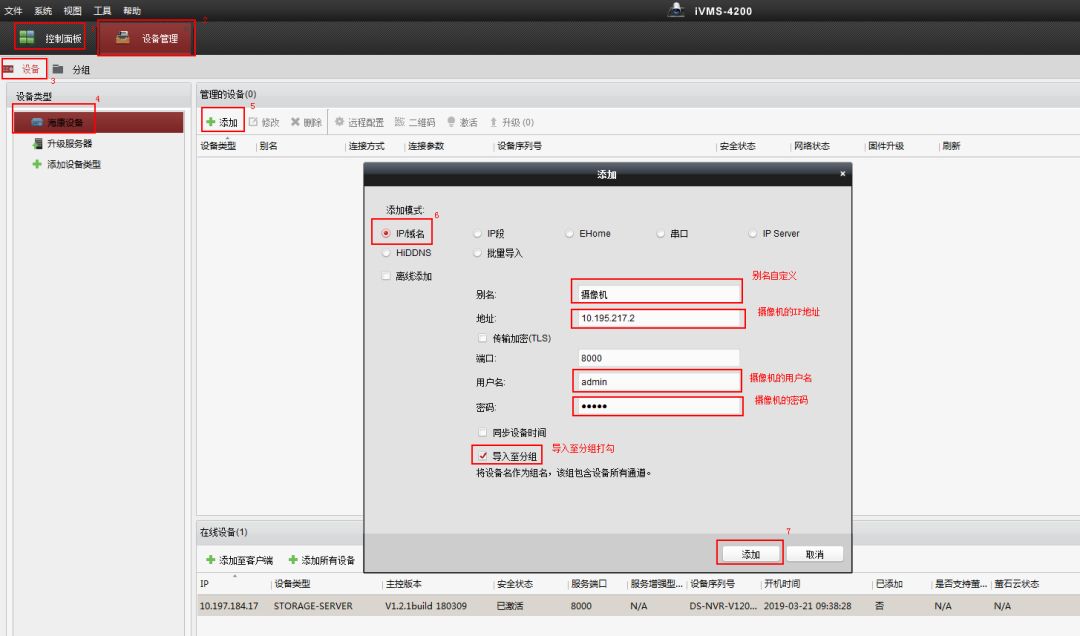Open the 视图 menu
The image size is (1080, 636).
point(72,10)
